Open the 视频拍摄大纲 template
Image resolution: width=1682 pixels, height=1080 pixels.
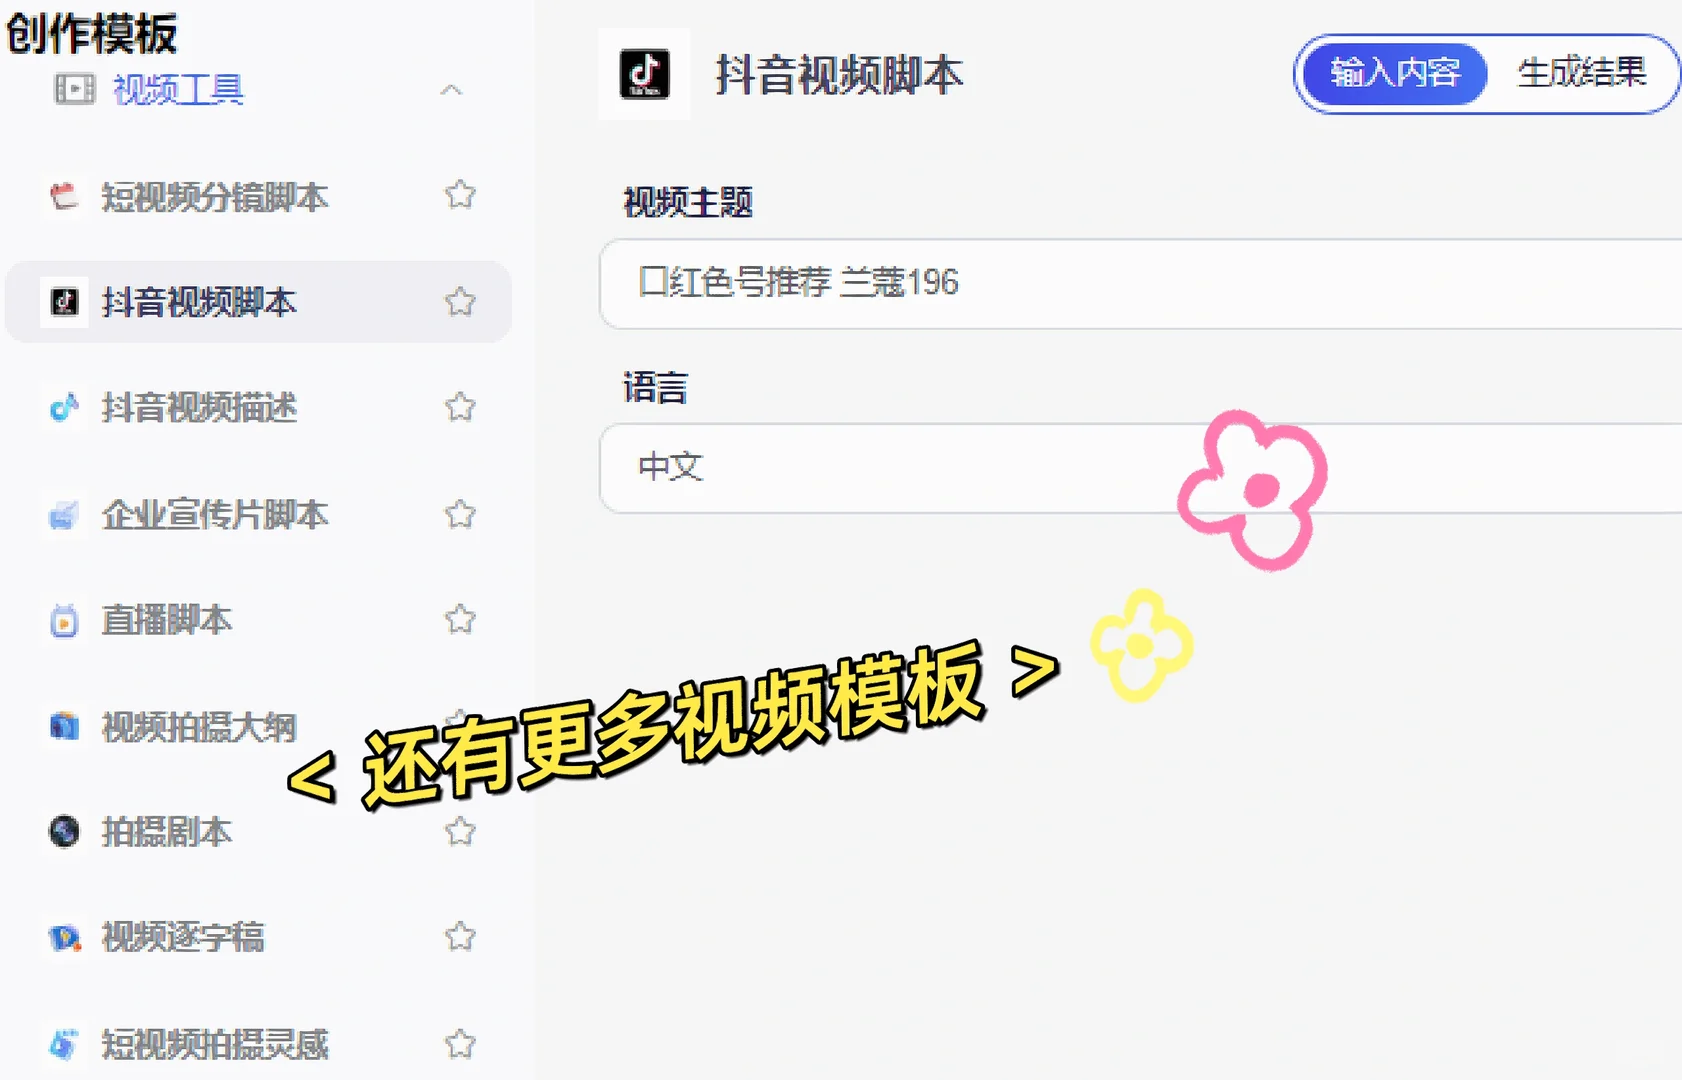(x=198, y=727)
